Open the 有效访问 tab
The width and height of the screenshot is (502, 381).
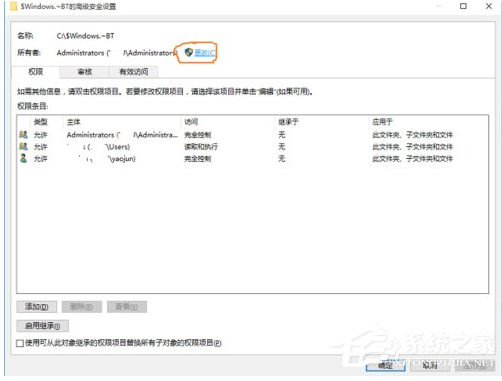[x=134, y=72]
